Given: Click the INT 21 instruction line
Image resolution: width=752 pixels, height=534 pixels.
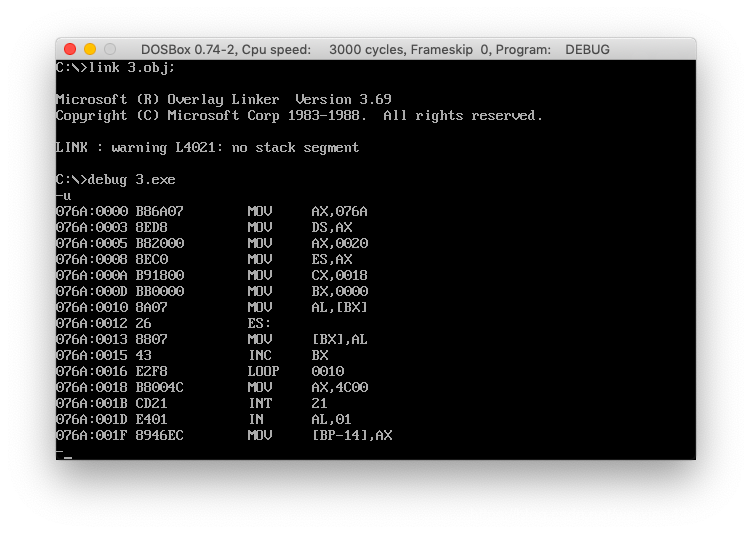Looking at the screenshot, I should 192,403.
